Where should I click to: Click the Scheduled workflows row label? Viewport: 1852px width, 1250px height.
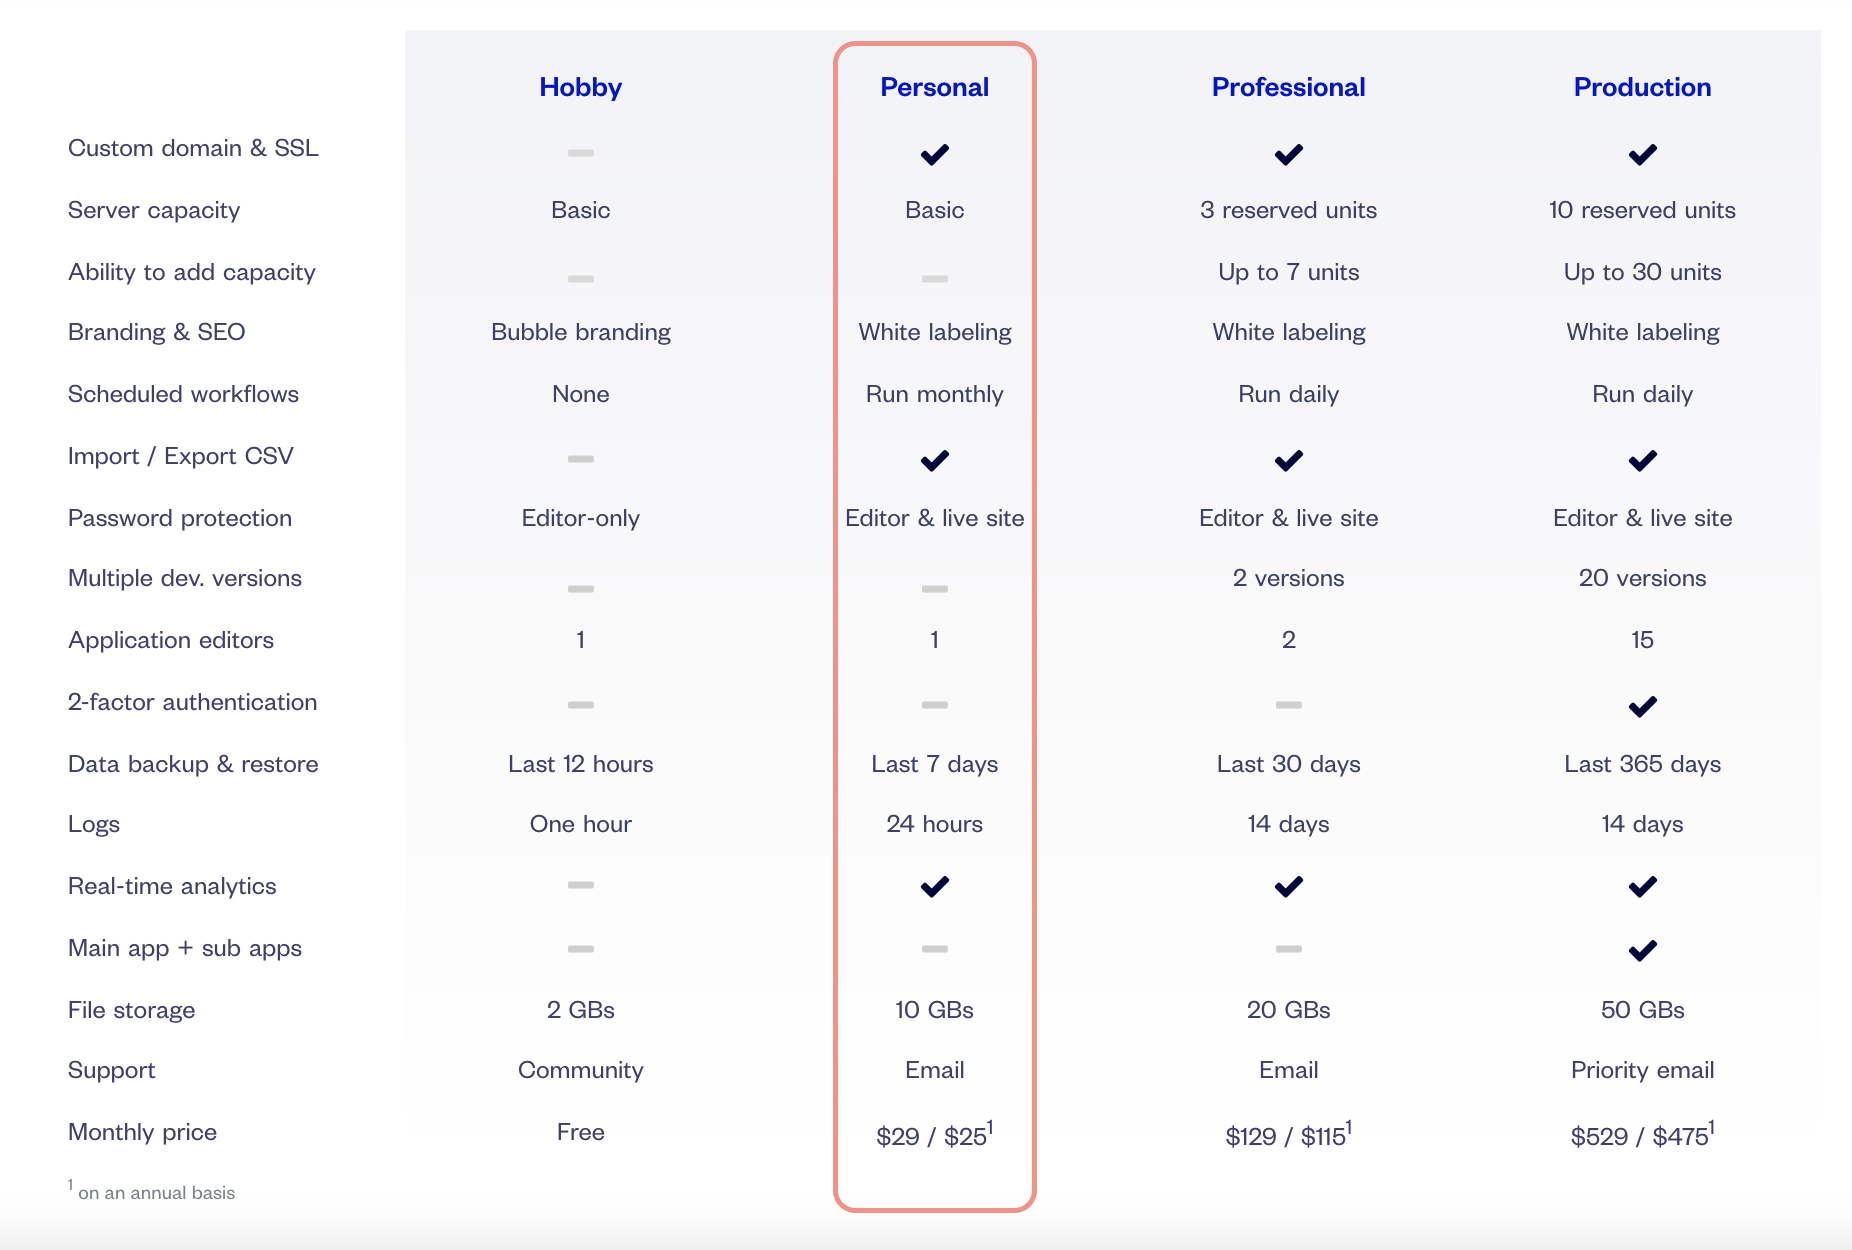point(183,394)
